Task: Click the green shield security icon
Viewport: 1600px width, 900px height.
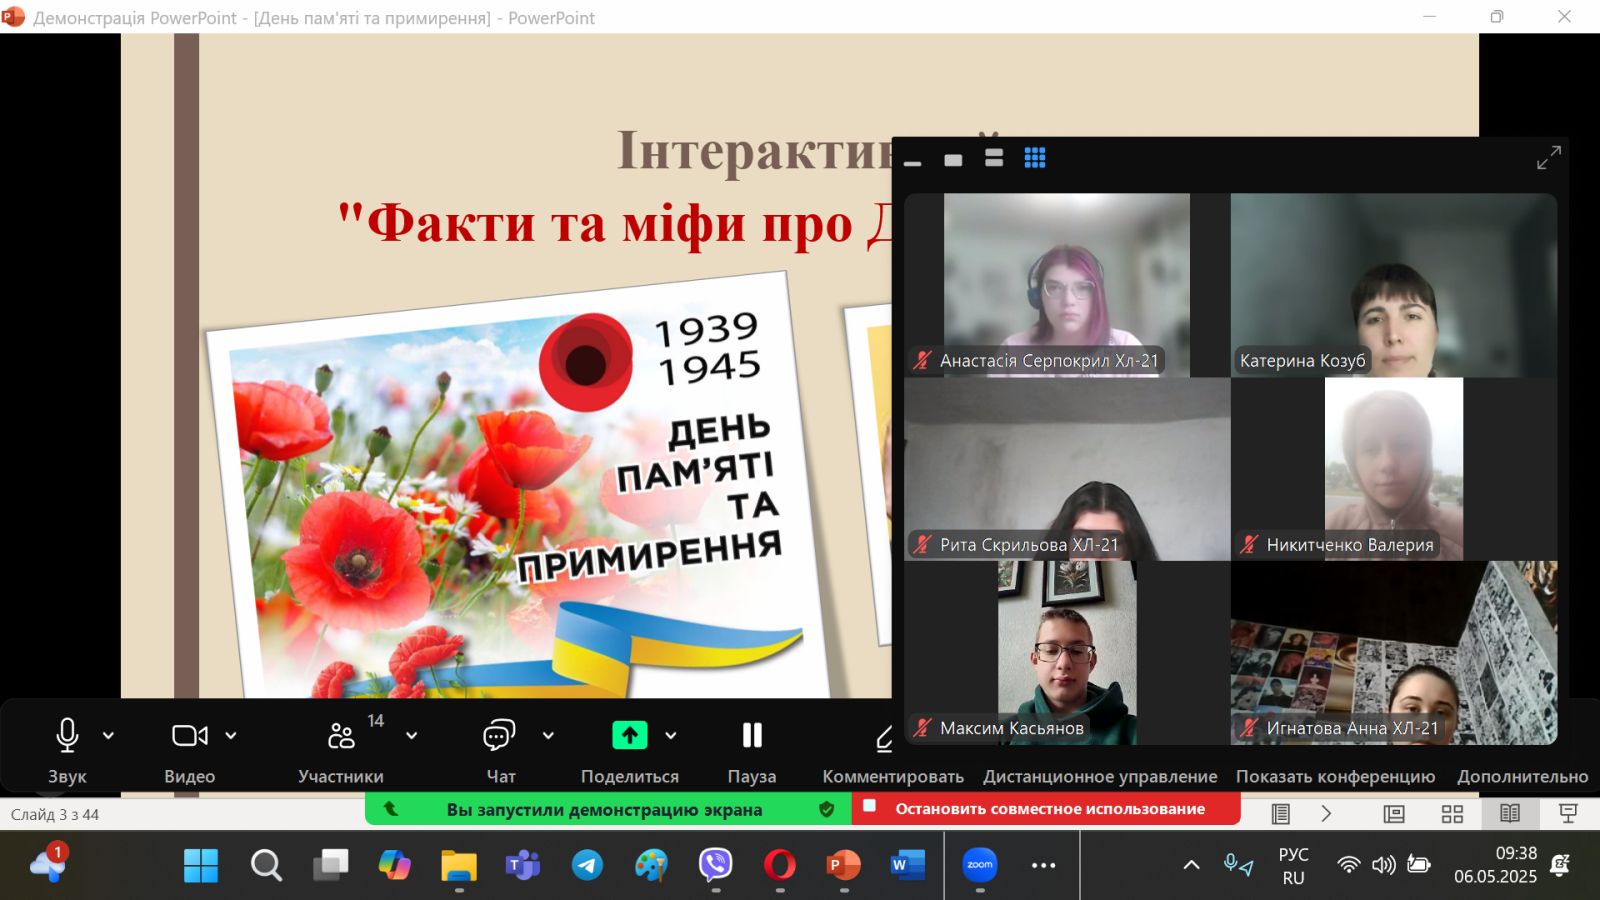Action: [x=827, y=809]
